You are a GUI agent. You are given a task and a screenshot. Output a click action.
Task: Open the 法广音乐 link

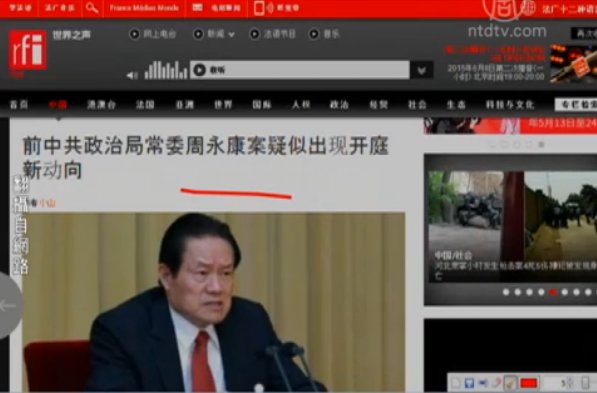coord(60,8)
